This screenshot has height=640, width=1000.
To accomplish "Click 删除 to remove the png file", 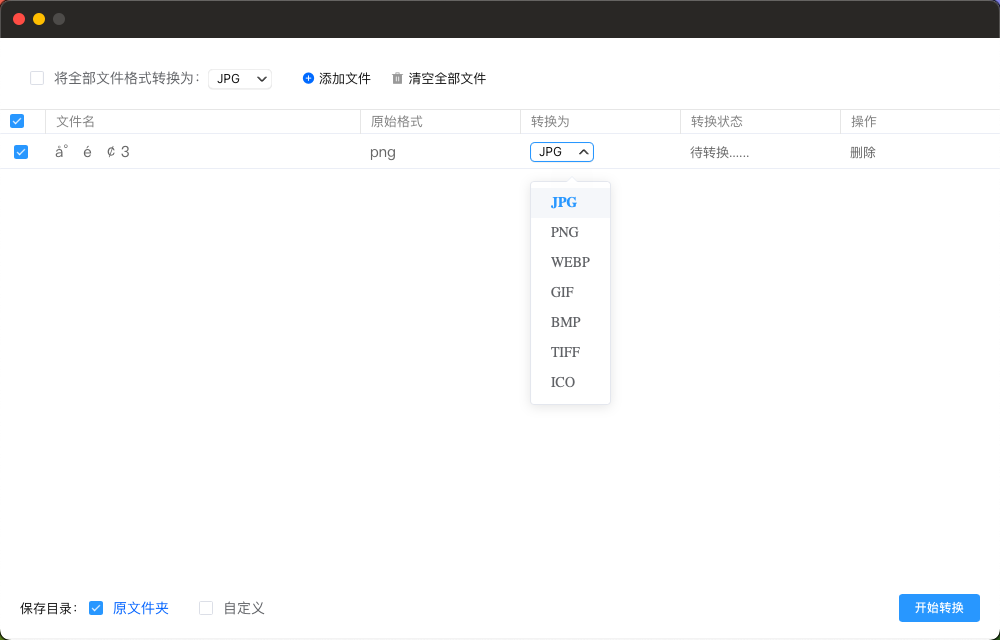I will point(863,152).
